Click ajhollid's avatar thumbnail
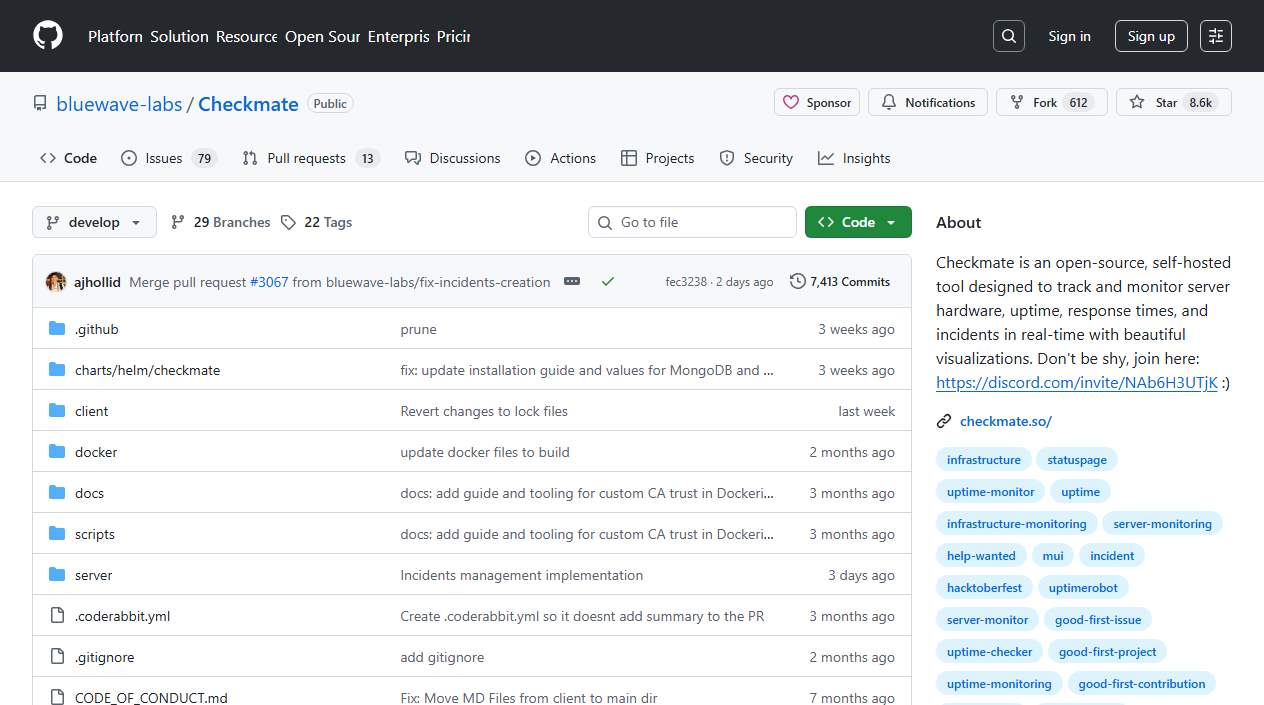The image size is (1264, 705). [56, 282]
